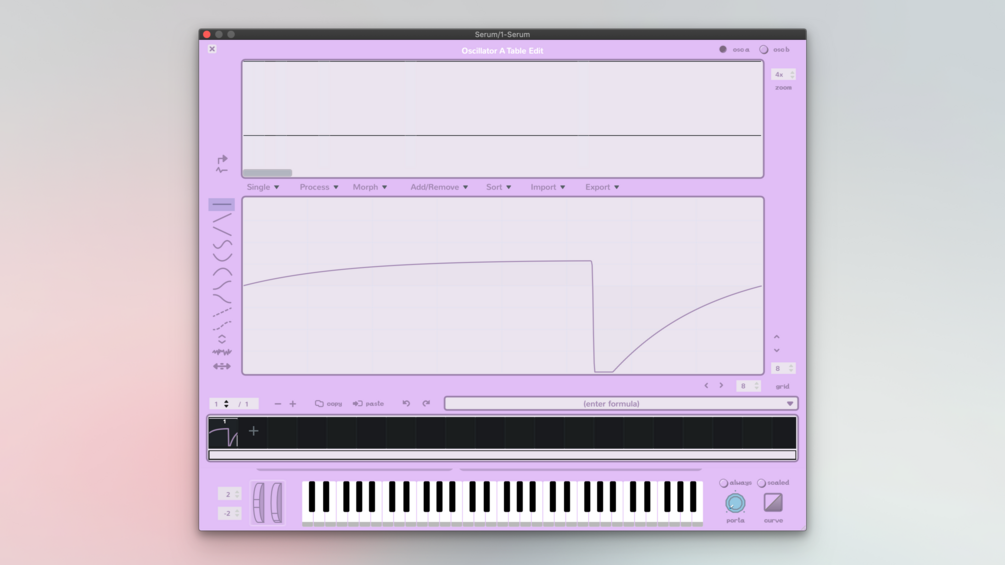Select wavetable frame 1 thumbnail
Viewport: 1005px width, 565px height.
tap(223, 433)
